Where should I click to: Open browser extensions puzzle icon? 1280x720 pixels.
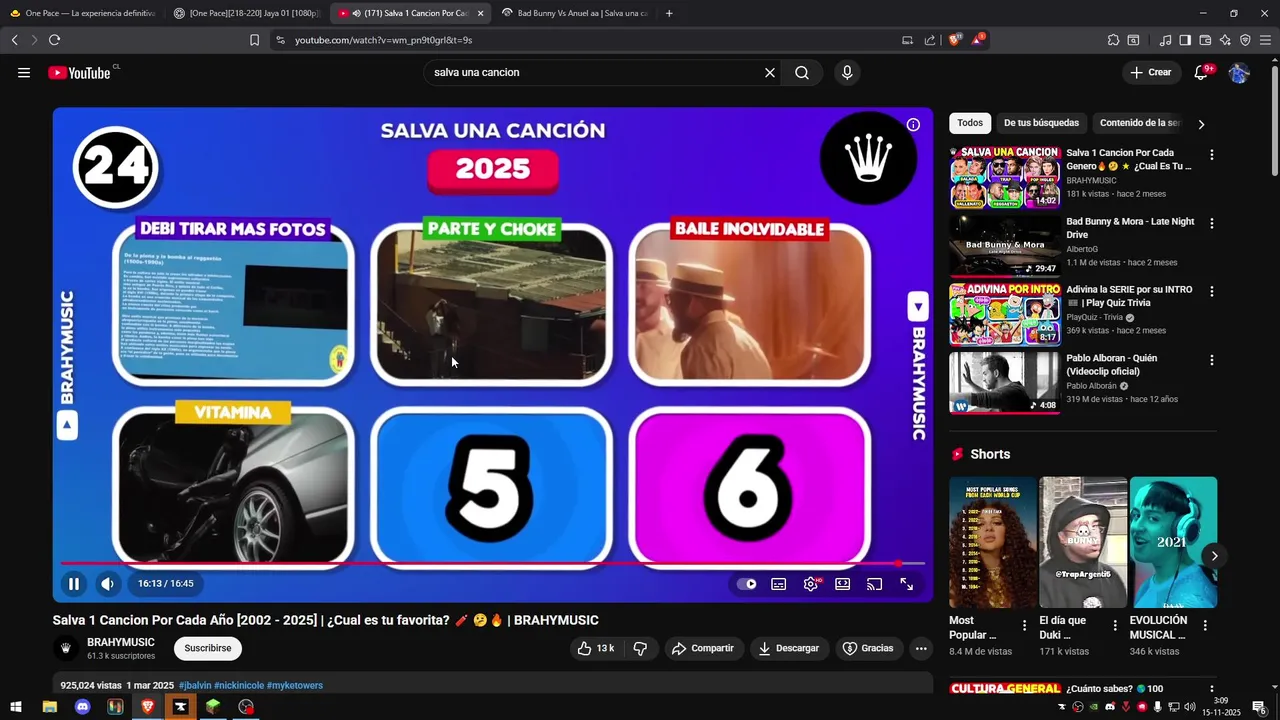1113,40
